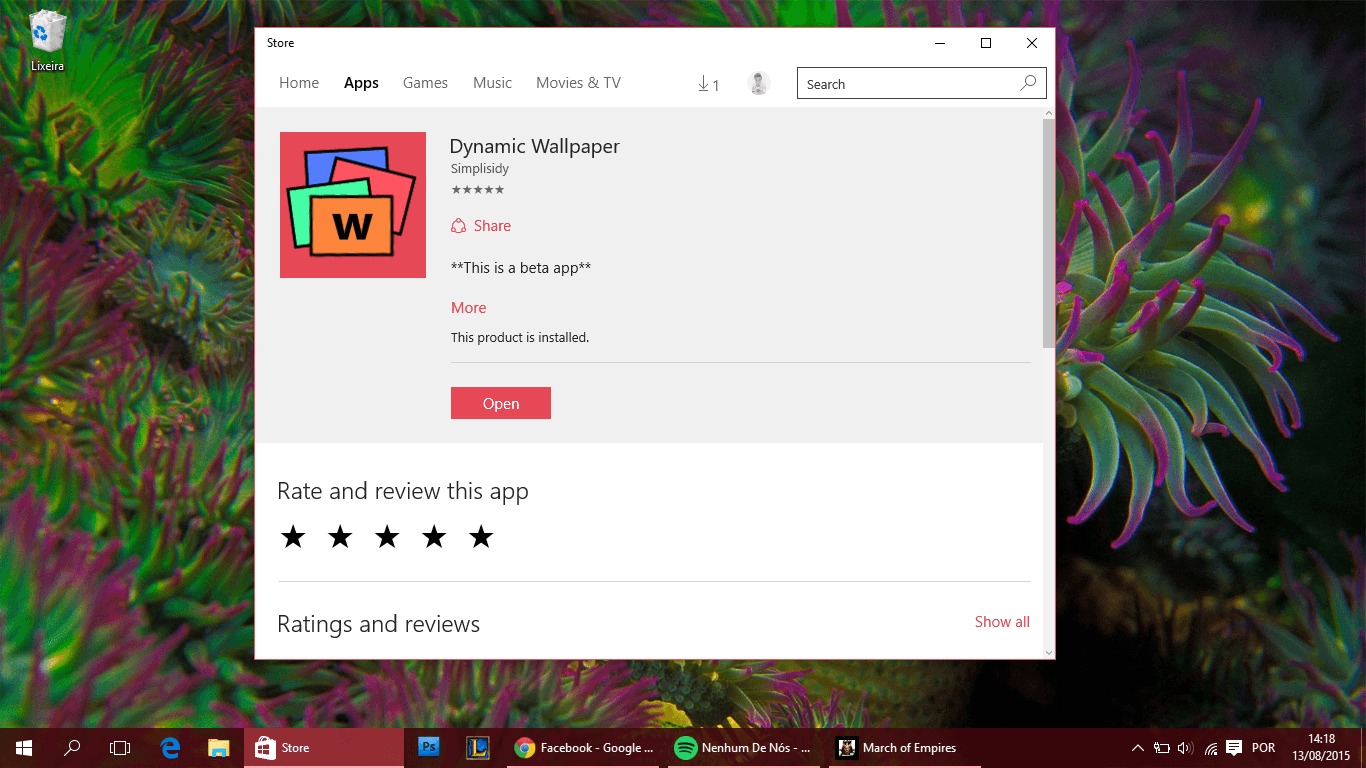The width and height of the screenshot is (1366, 768).
Task: Expand the More description link
Action: click(468, 308)
